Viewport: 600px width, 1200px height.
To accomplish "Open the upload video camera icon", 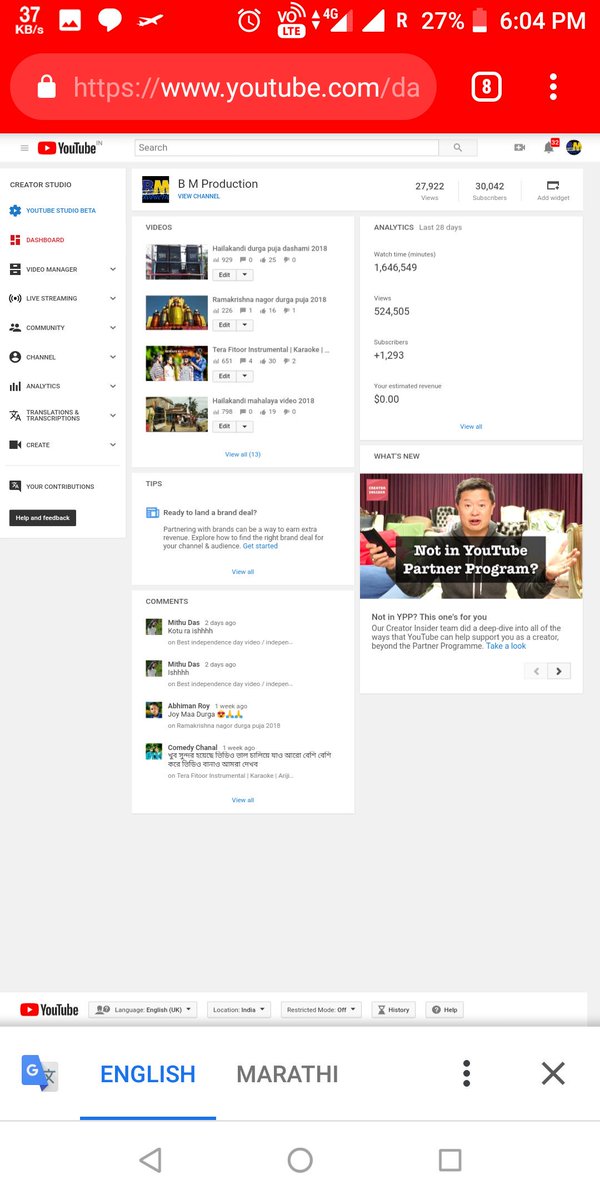I will [x=520, y=148].
